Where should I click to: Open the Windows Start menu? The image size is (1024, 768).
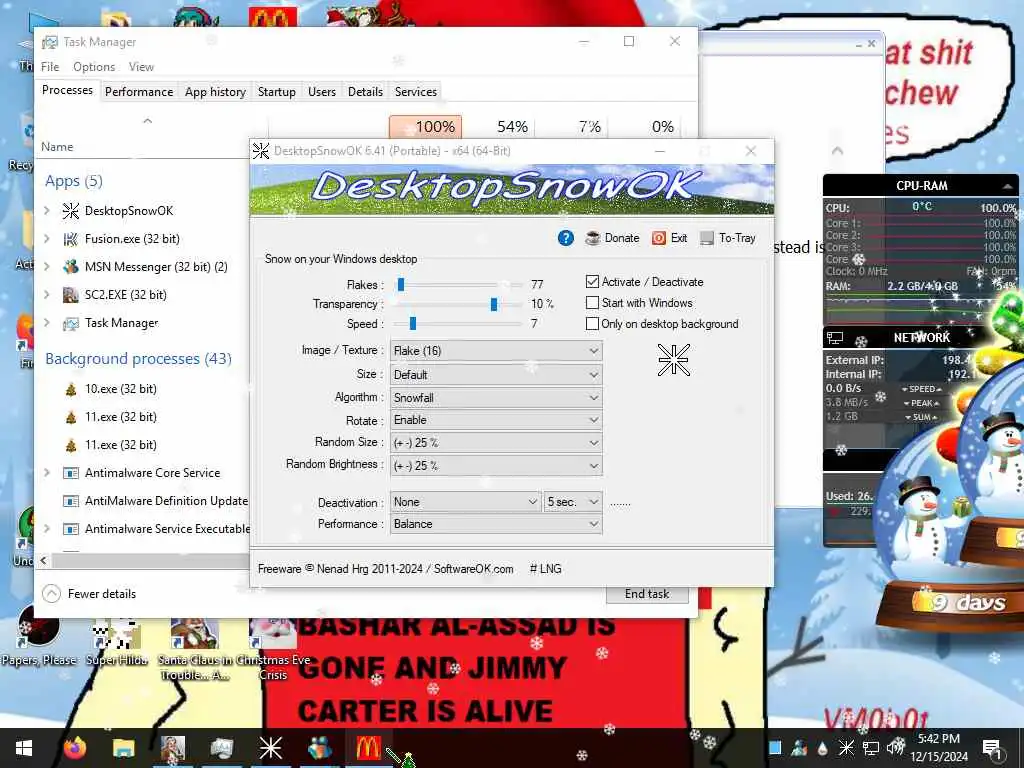pyautogui.click(x=24, y=748)
